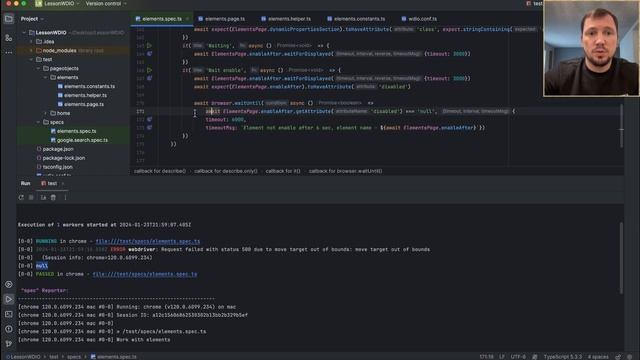The width and height of the screenshot is (640, 360).
Task: Click 'callback for describe()' breadcrumb
Action: point(160,171)
